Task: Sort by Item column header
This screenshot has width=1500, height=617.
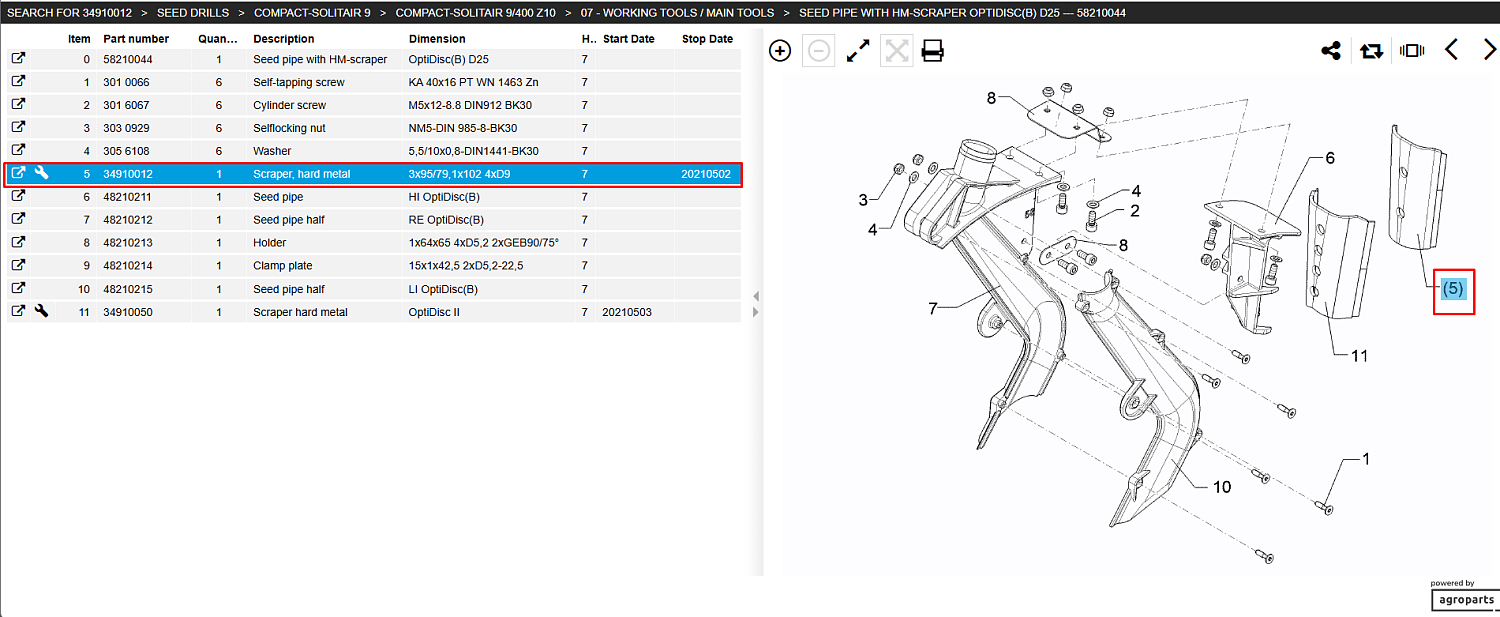Action: pos(79,39)
